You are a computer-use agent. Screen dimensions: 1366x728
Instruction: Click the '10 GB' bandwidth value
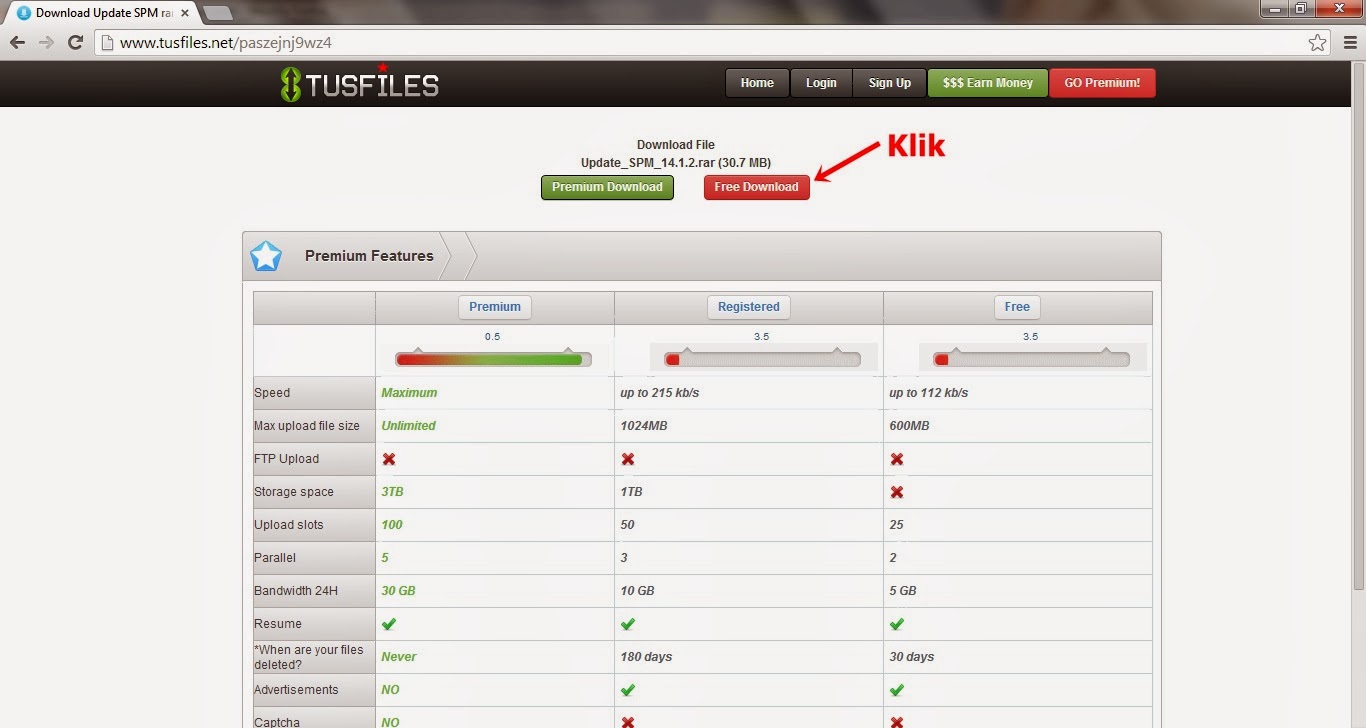click(x=637, y=591)
